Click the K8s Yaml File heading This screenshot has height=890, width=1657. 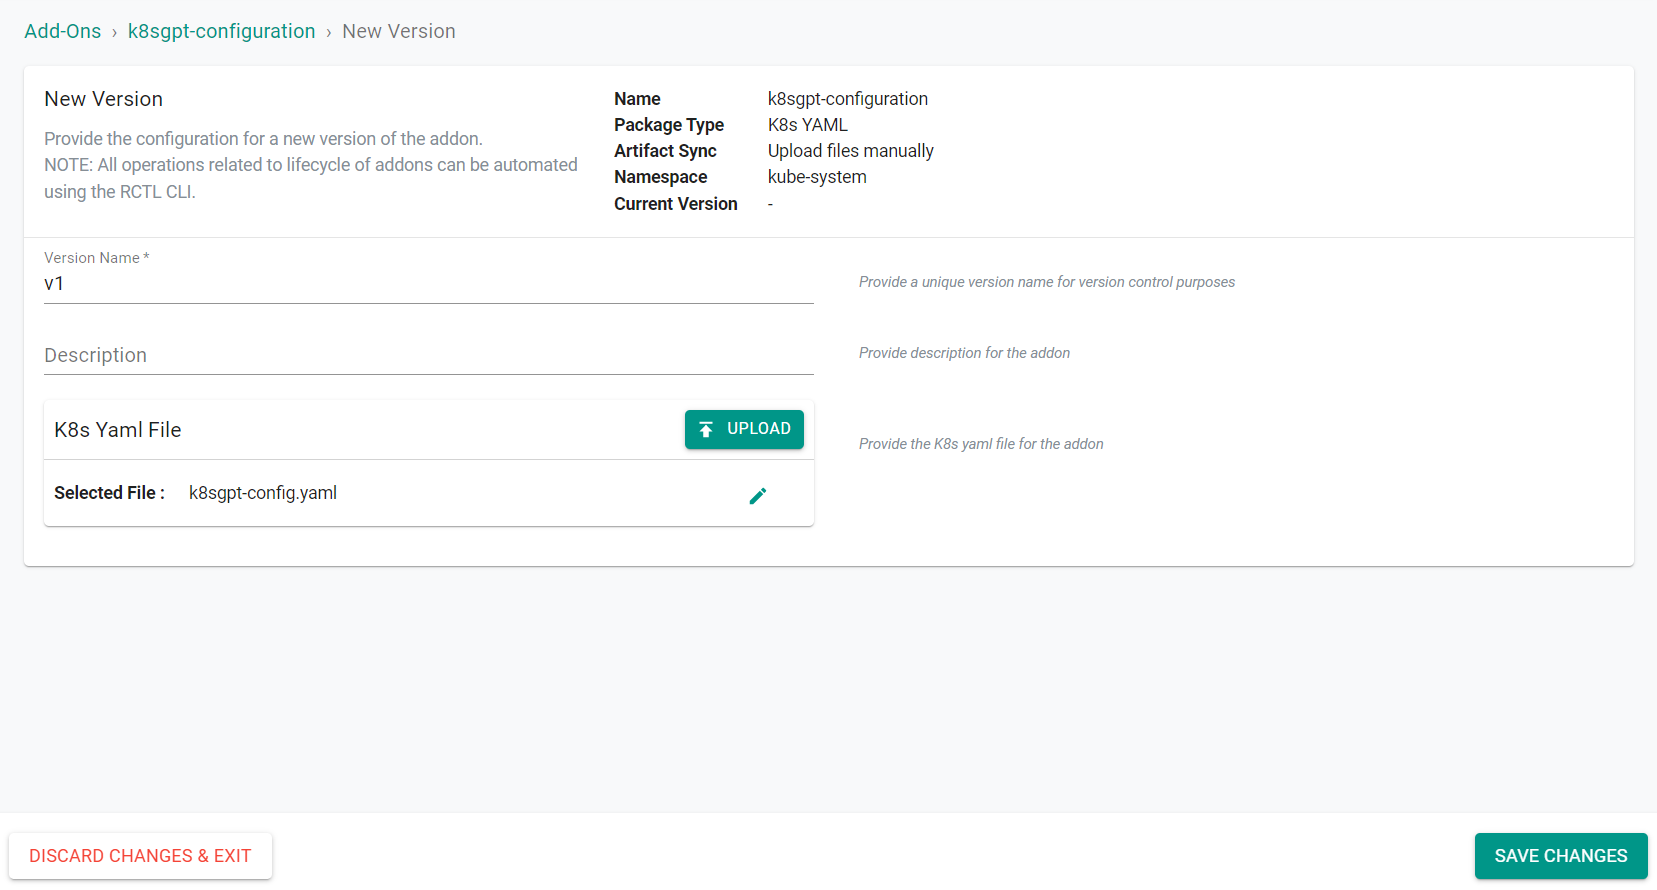118,430
